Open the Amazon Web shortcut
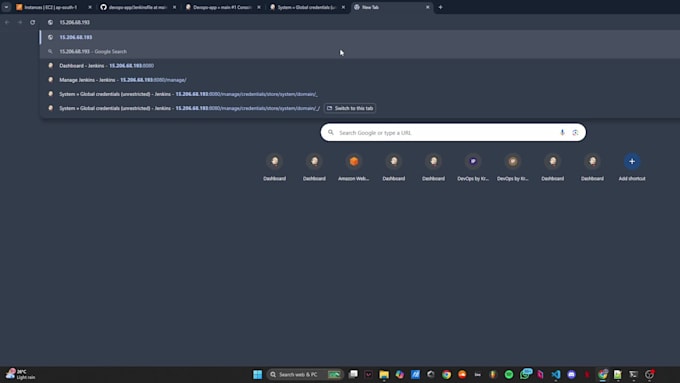 click(354, 167)
